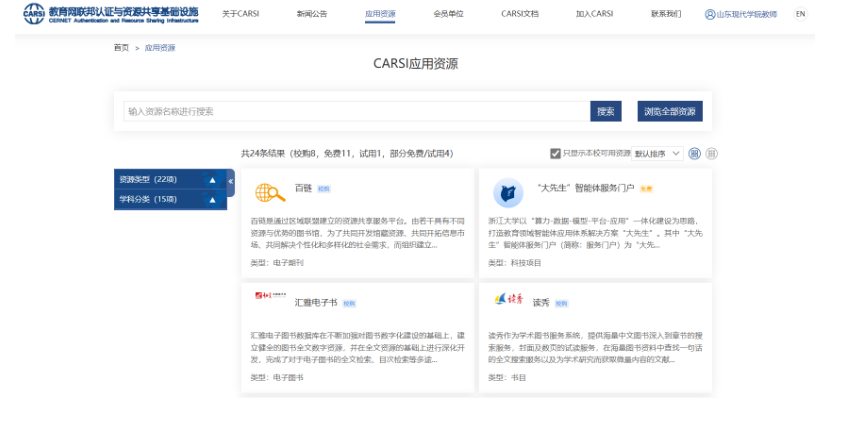847x431 pixels.
Task: Open the CARSI文档 navigation item
Action: tap(520, 14)
